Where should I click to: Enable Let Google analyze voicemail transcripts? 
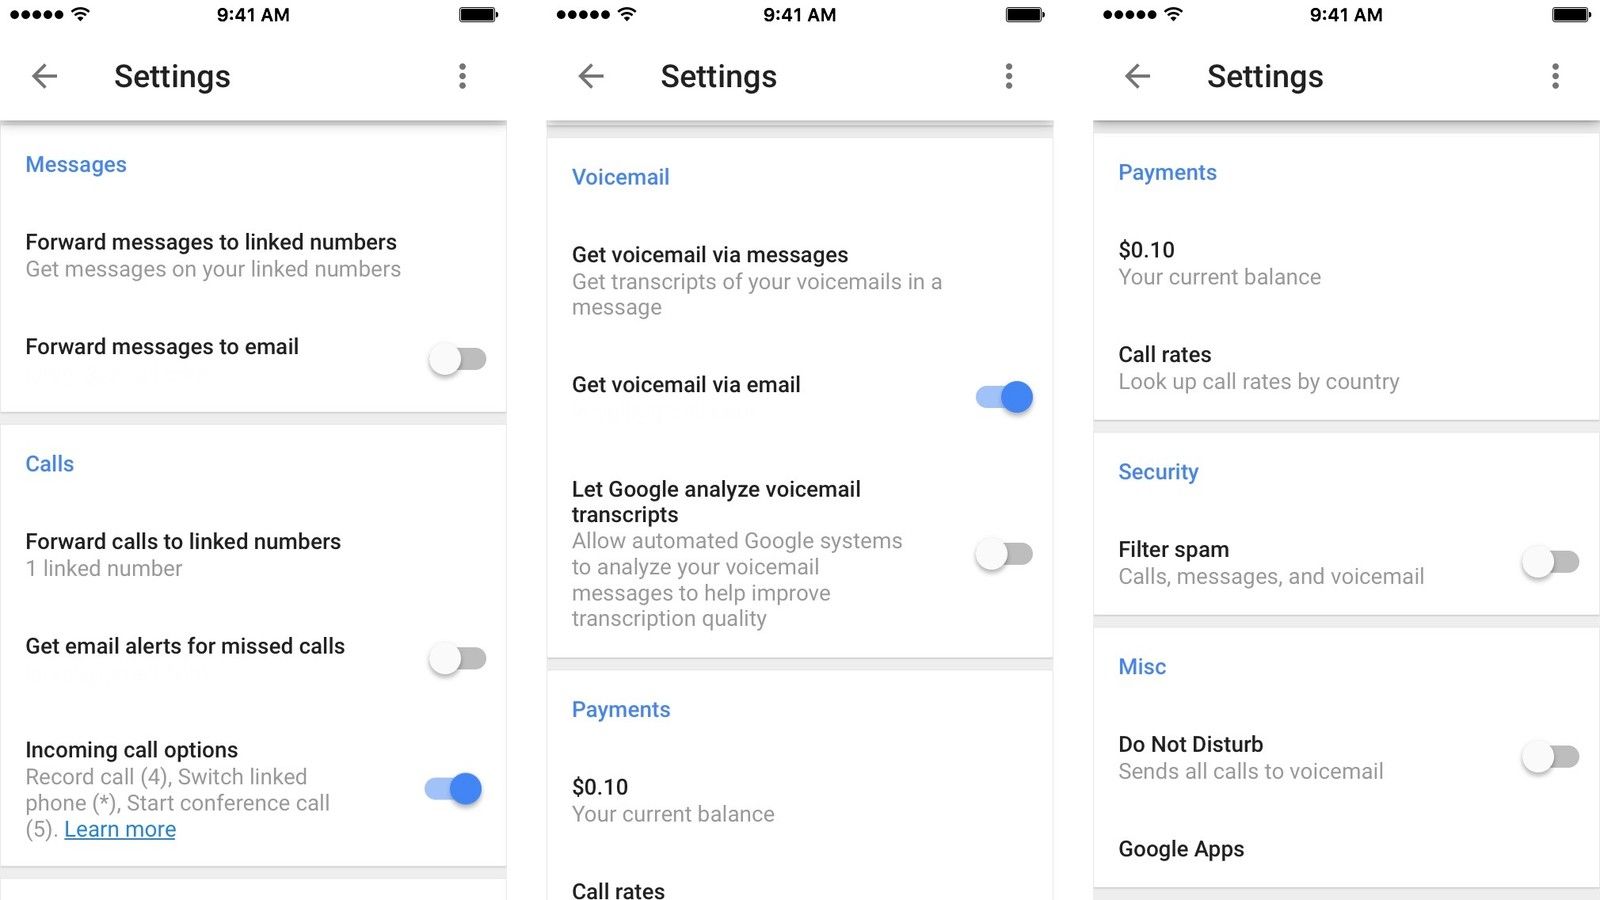tap(1004, 554)
